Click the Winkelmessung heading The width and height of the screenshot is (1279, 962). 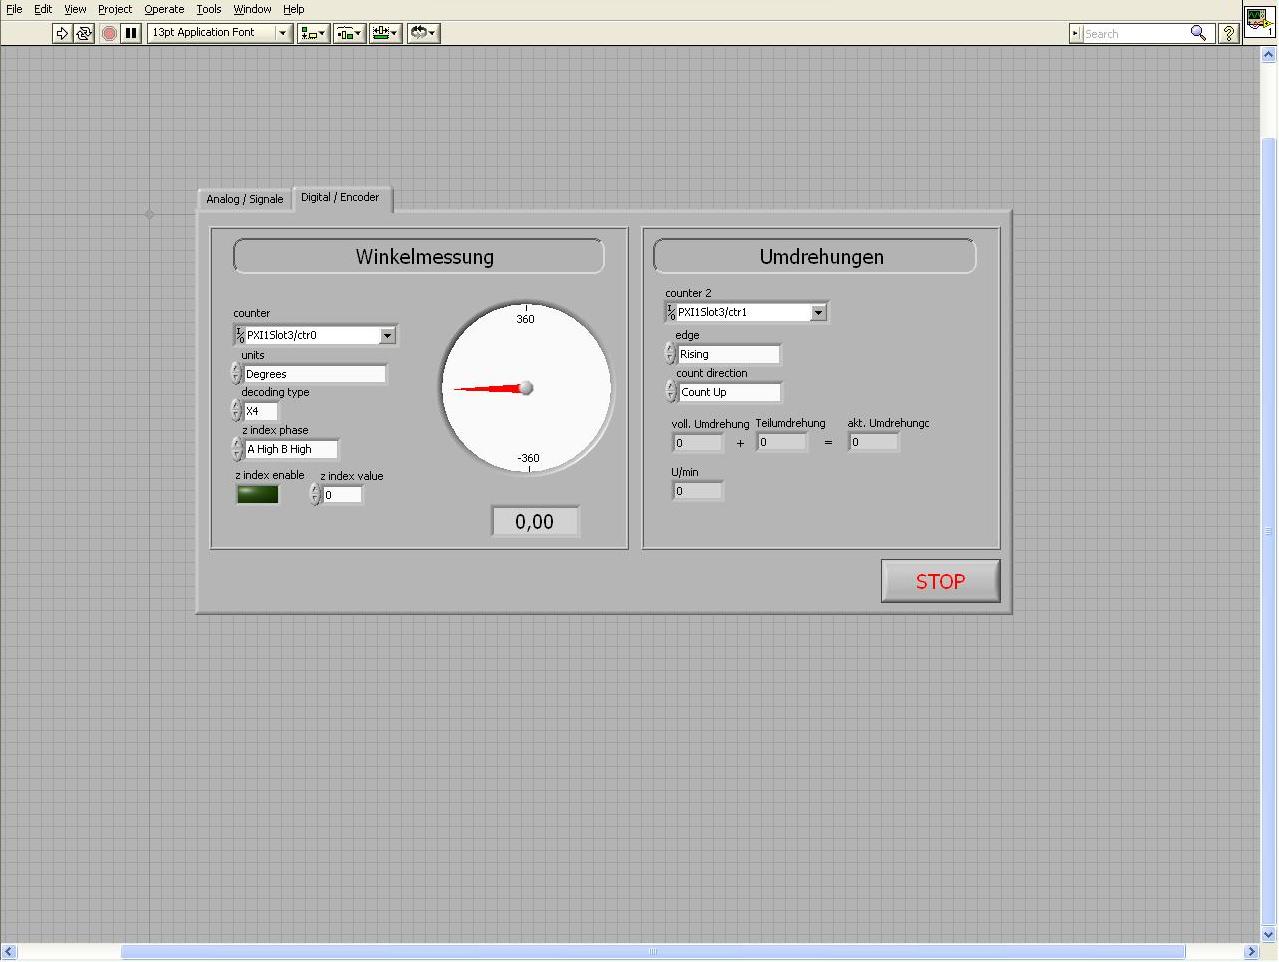(x=425, y=257)
